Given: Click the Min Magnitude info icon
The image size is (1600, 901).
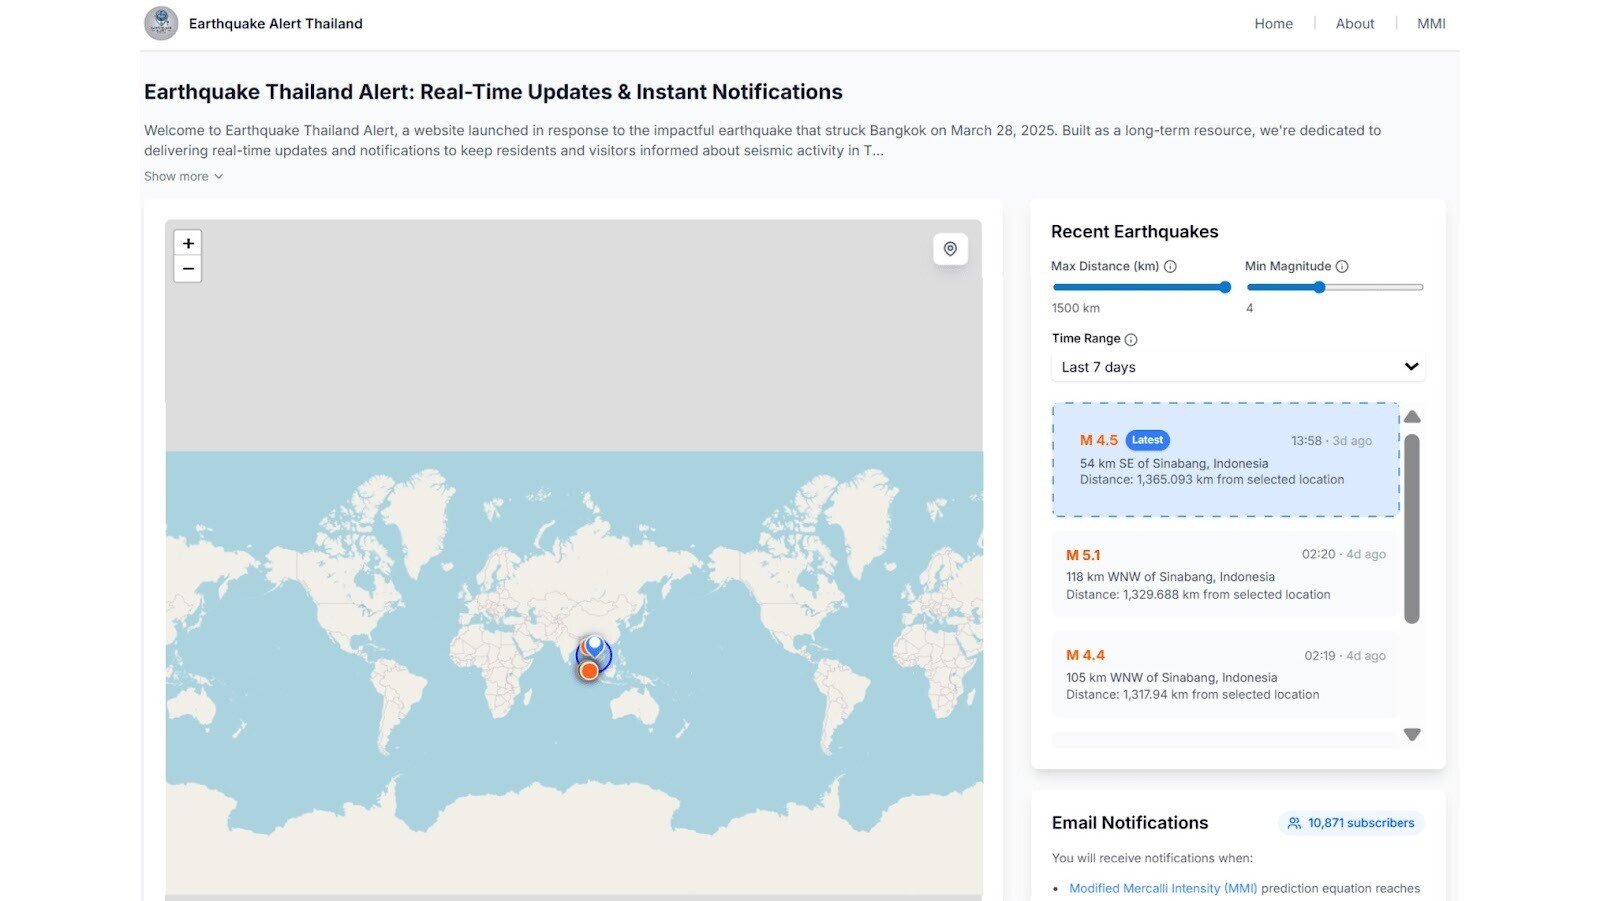Looking at the screenshot, I should (x=1341, y=266).
